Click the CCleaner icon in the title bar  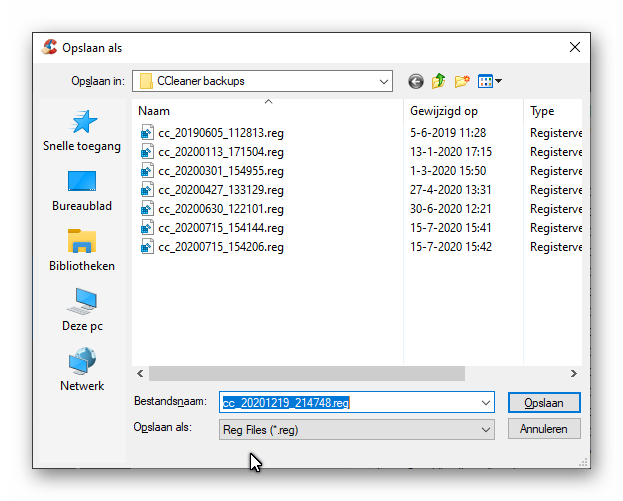click(x=50, y=47)
